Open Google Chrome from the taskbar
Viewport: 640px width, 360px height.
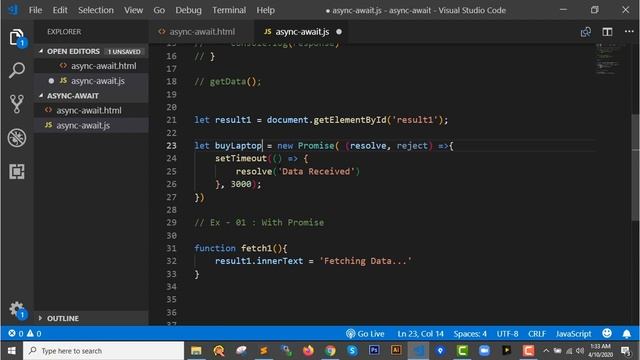click(x=330, y=351)
